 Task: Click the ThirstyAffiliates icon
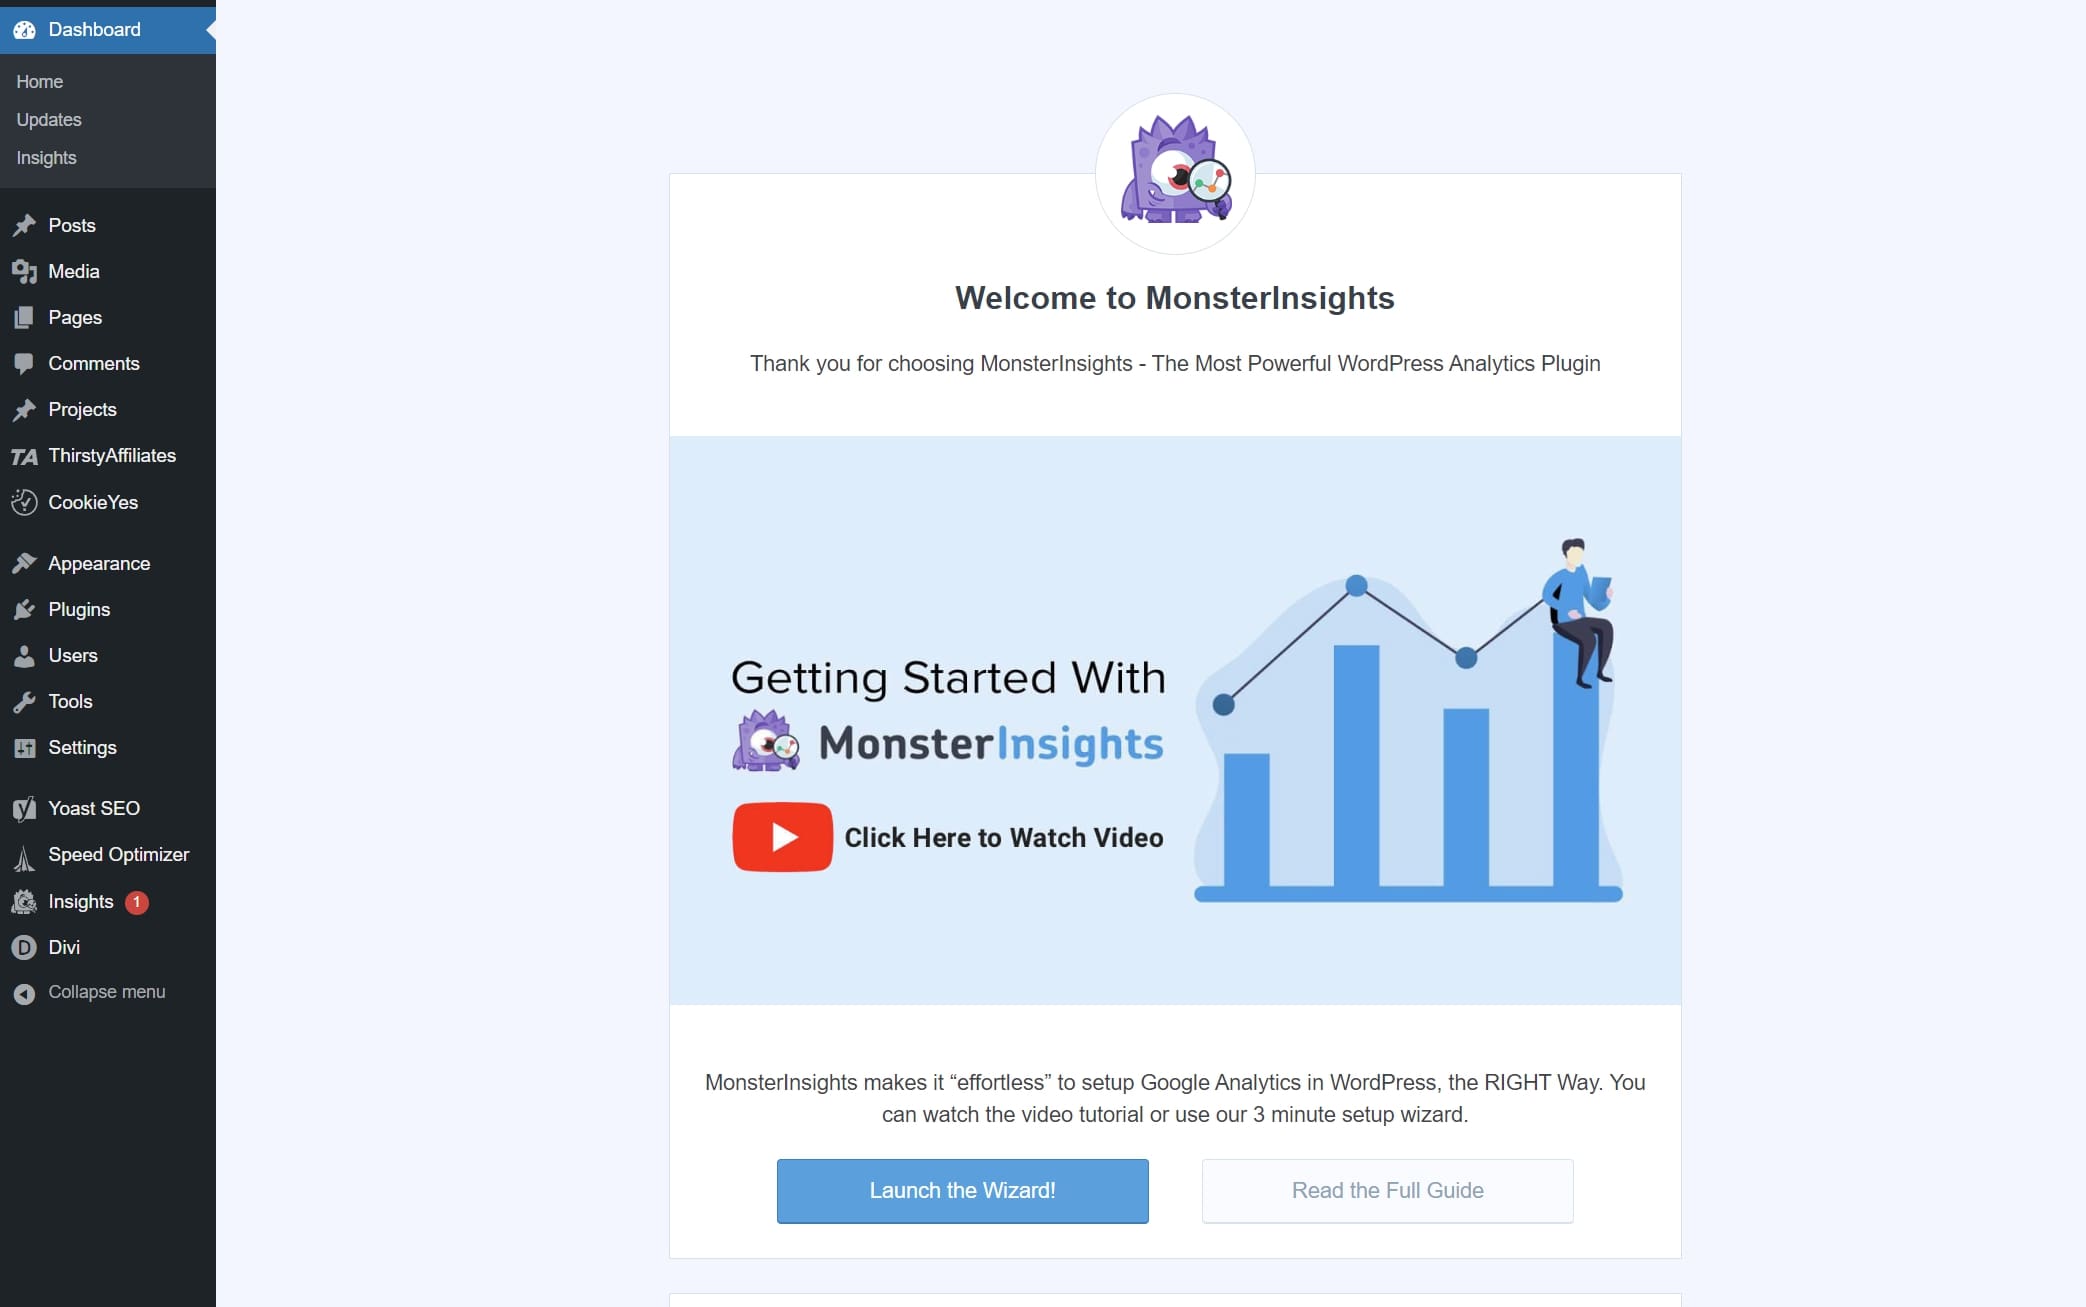(x=24, y=455)
